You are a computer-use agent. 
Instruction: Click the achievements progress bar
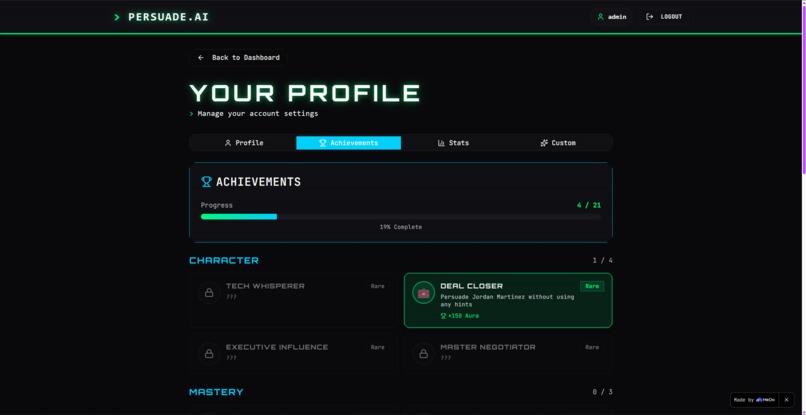(401, 216)
